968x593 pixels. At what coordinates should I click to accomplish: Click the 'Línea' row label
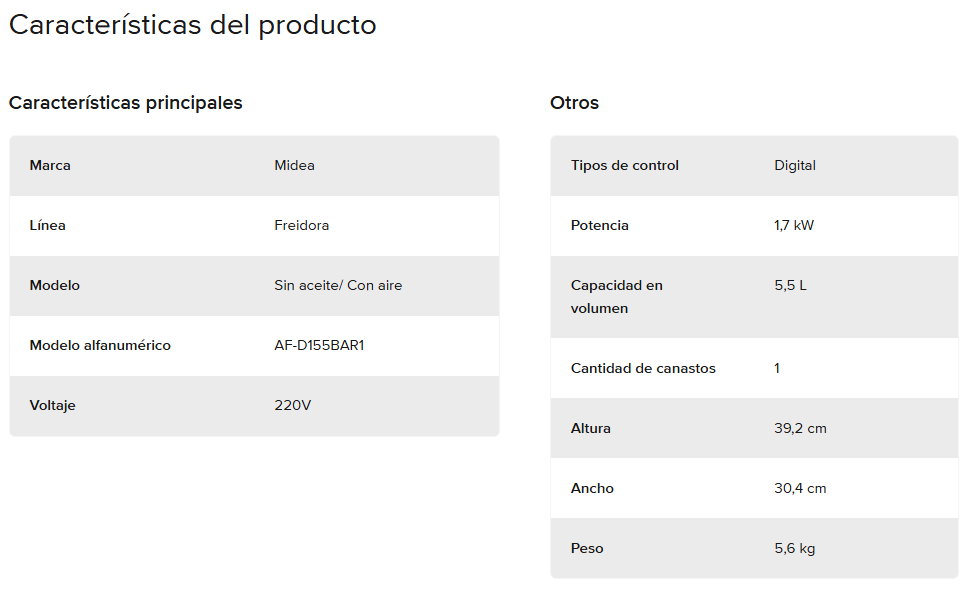click(48, 225)
